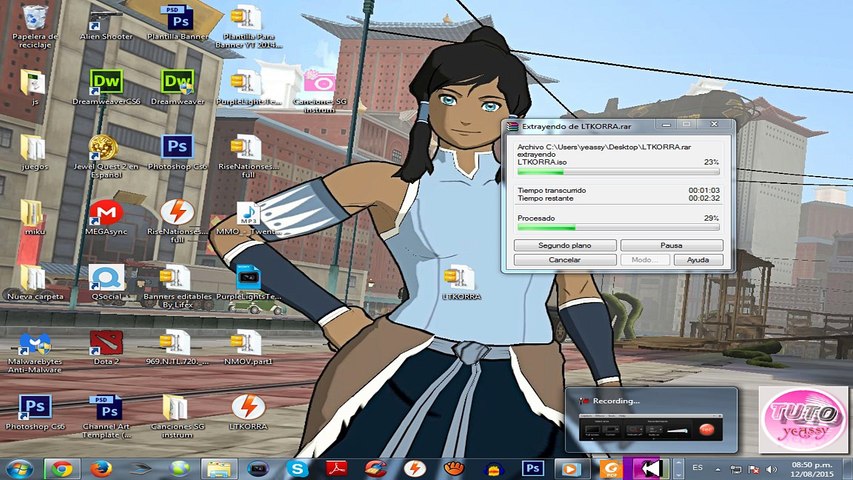
Task: Open the js folder on the desktop
Action: pyautogui.click(x=35, y=87)
